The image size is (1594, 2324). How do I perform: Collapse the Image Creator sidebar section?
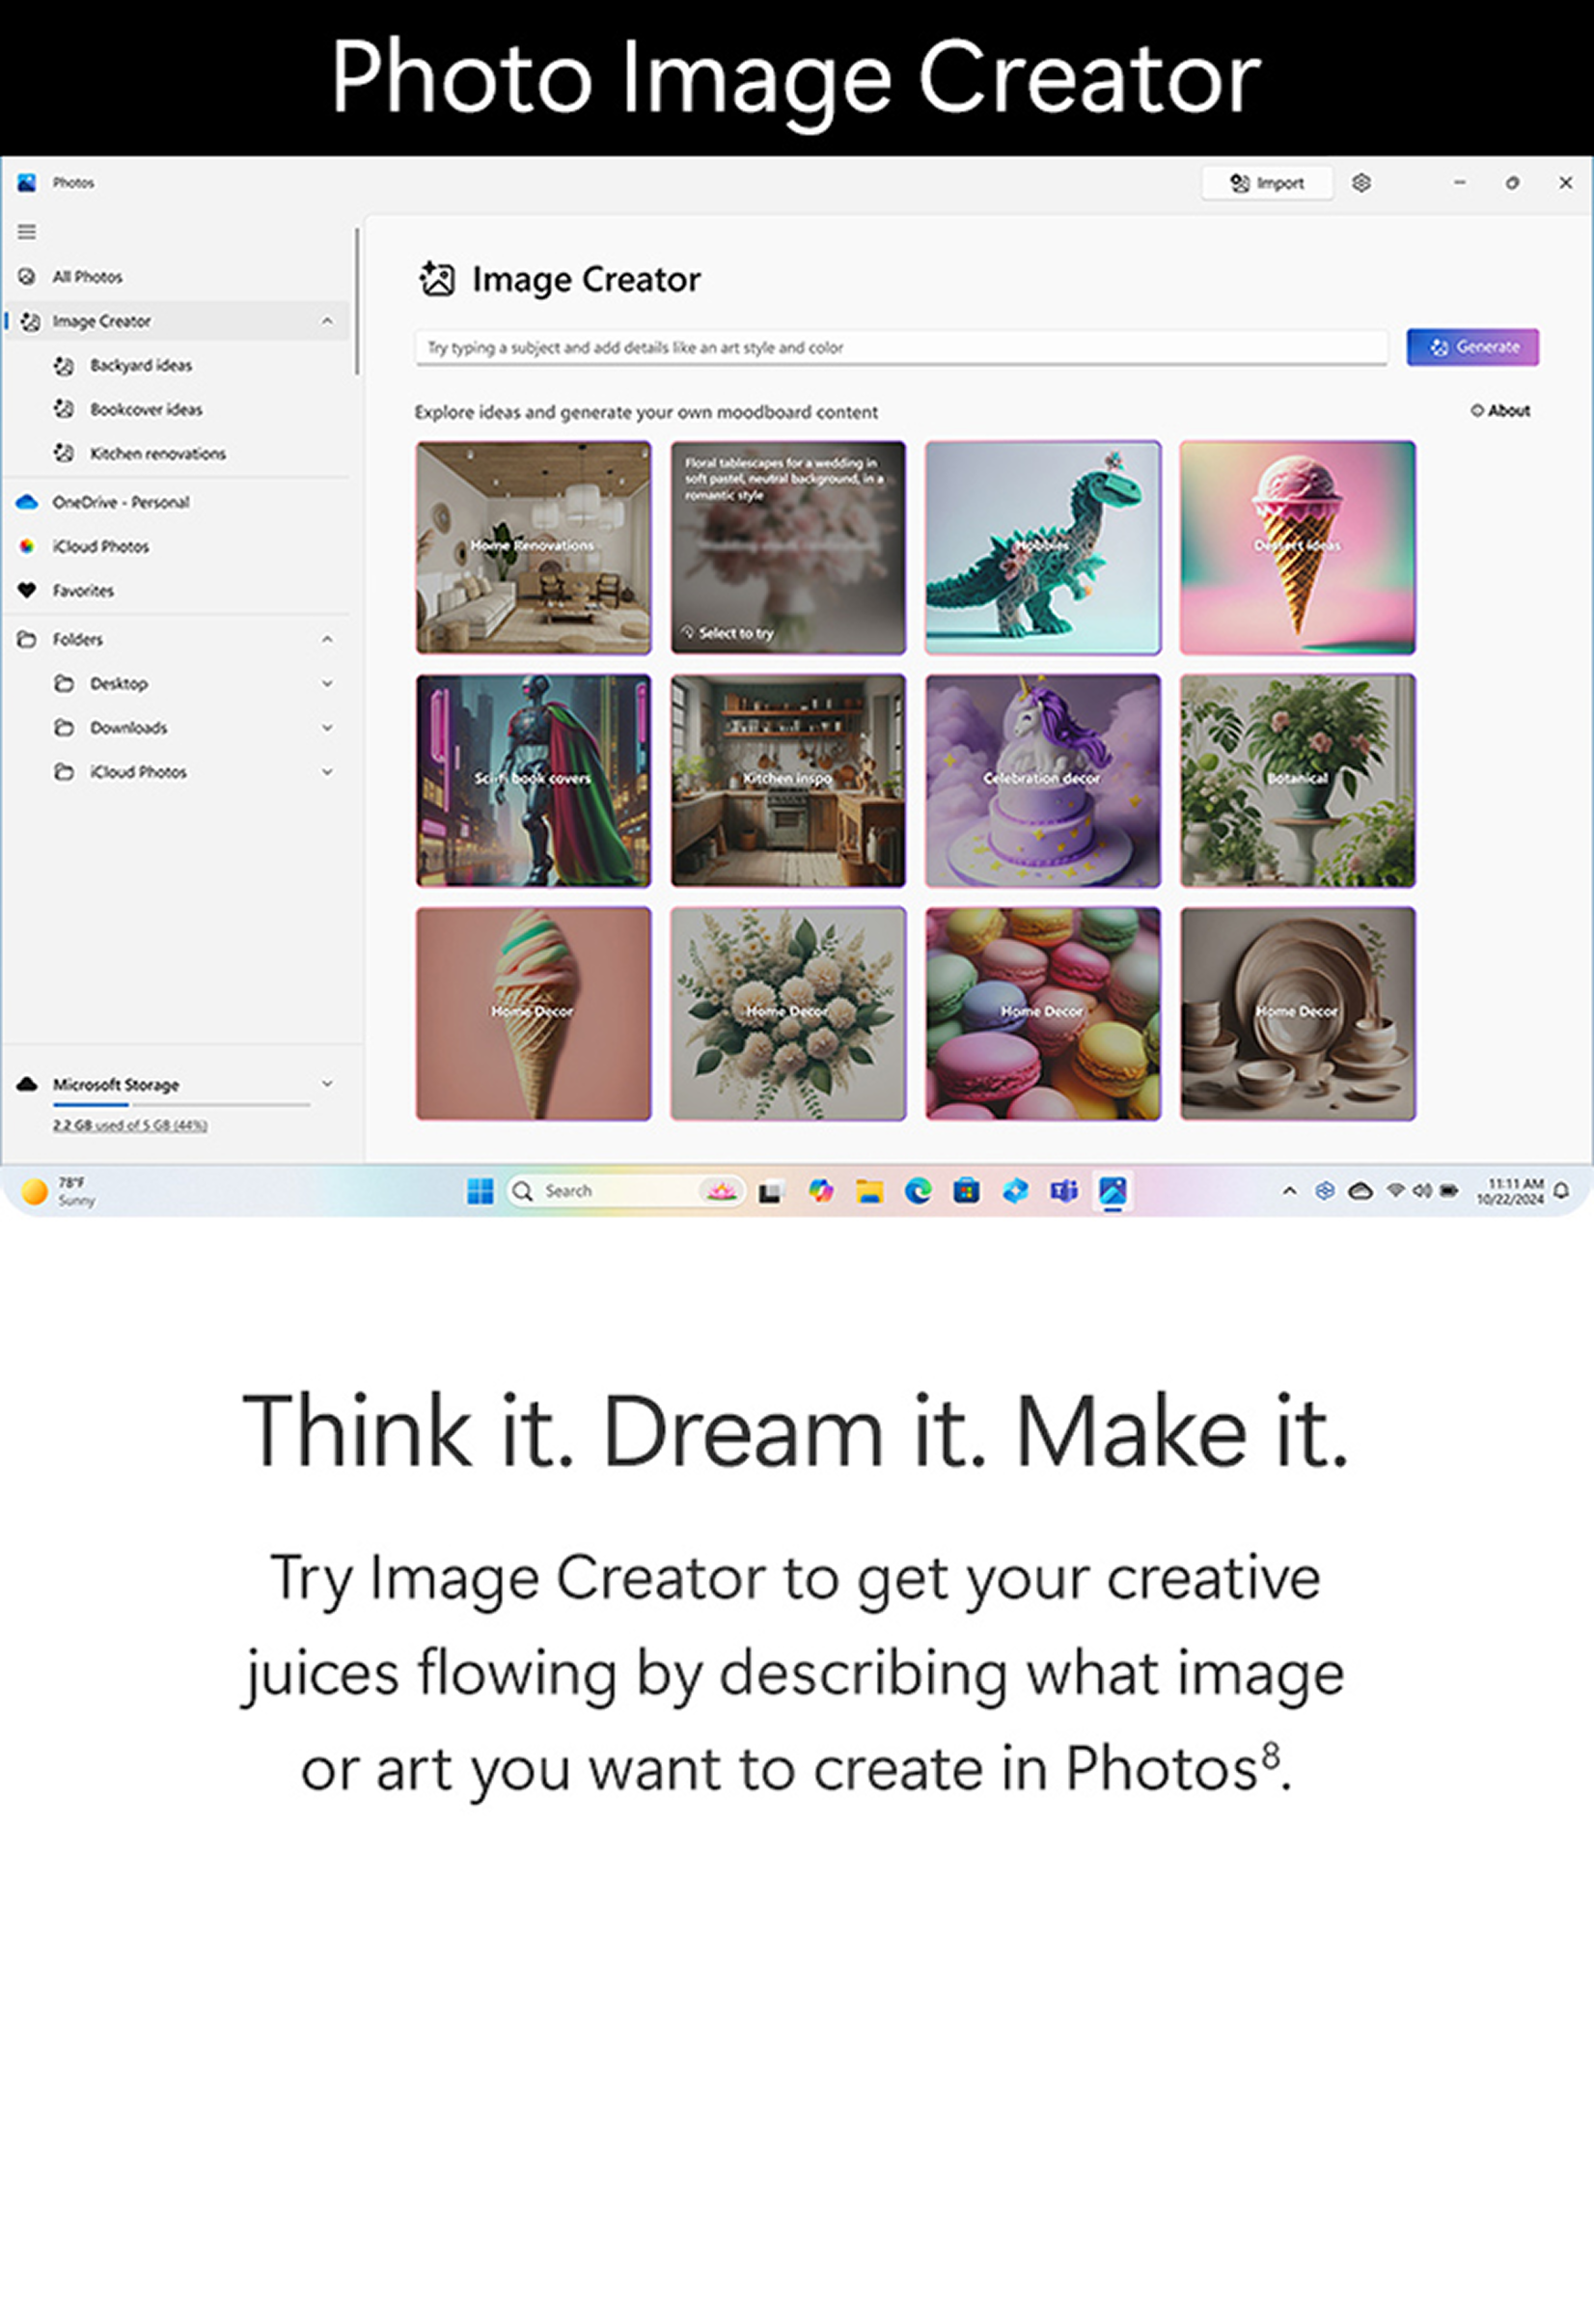[327, 321]
